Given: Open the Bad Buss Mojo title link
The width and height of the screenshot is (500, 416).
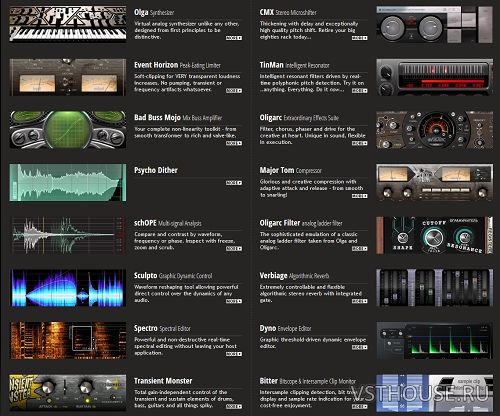Looking at the screenshot, I should pos(178,118).
